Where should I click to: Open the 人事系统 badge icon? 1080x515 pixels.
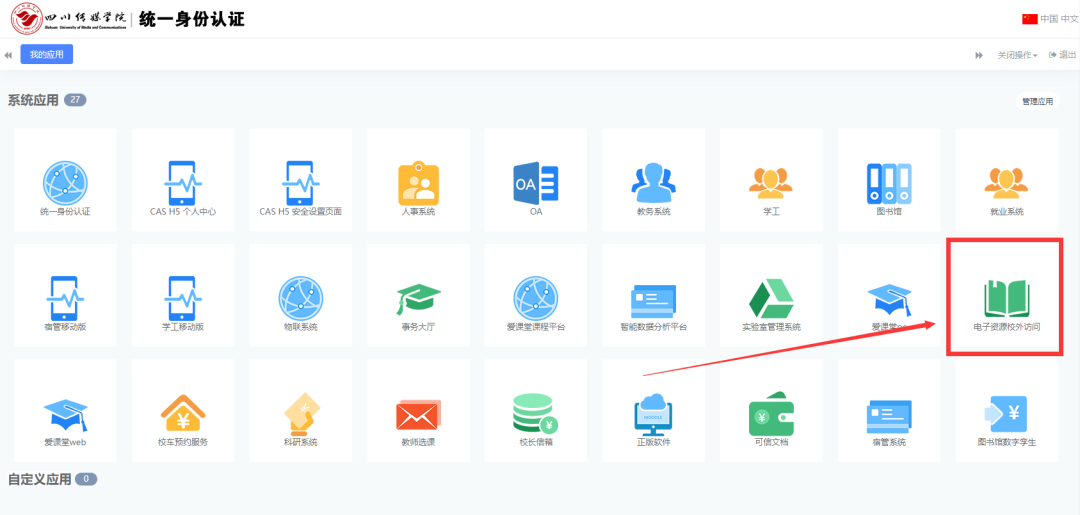(418, 183)
